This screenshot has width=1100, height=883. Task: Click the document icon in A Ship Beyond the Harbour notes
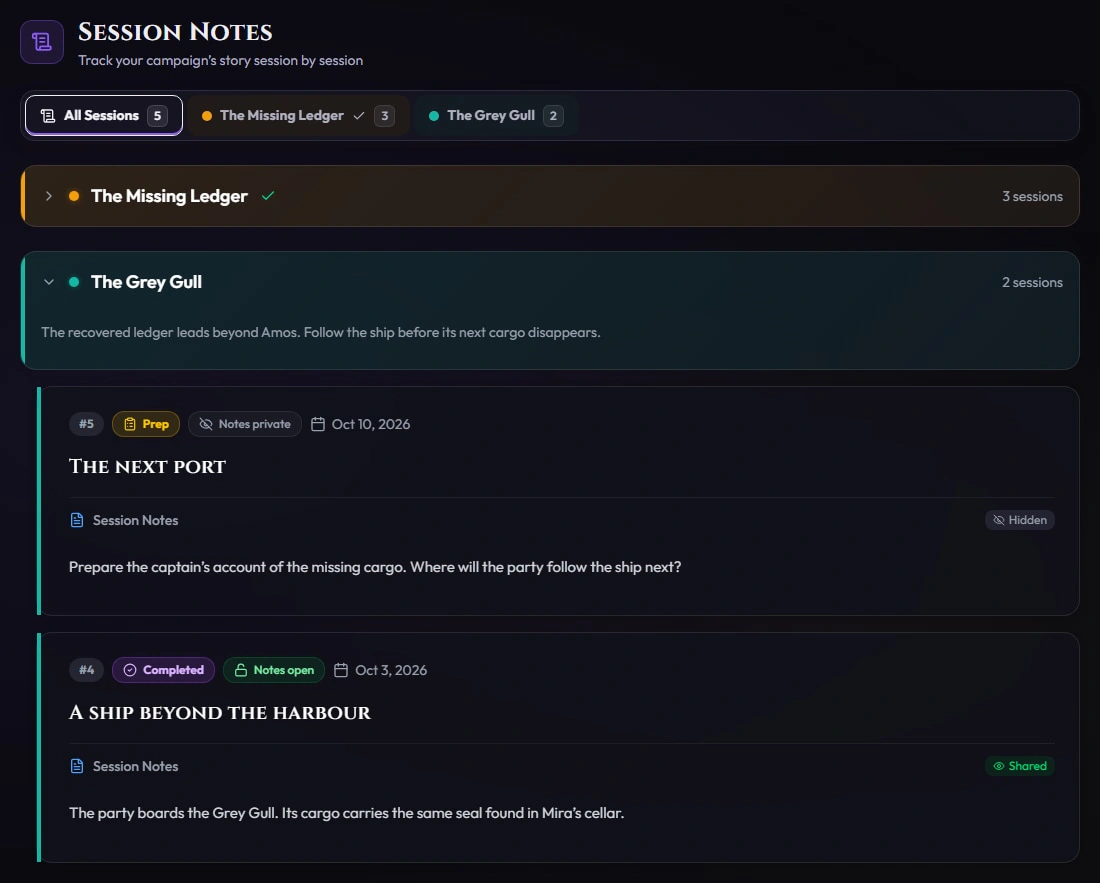tap(77, 767)
